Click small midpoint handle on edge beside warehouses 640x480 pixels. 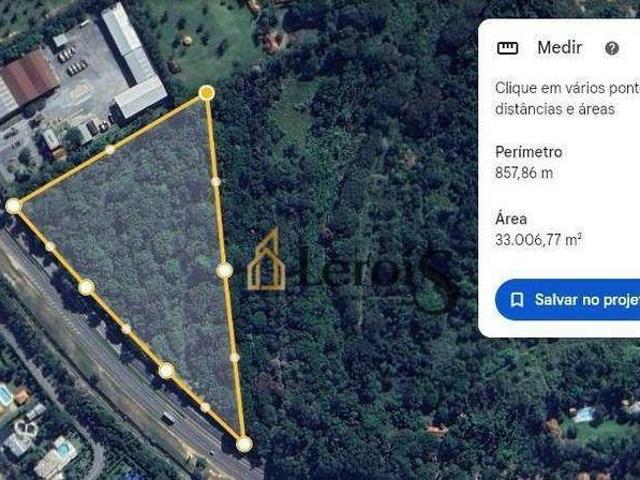(110, 149)
